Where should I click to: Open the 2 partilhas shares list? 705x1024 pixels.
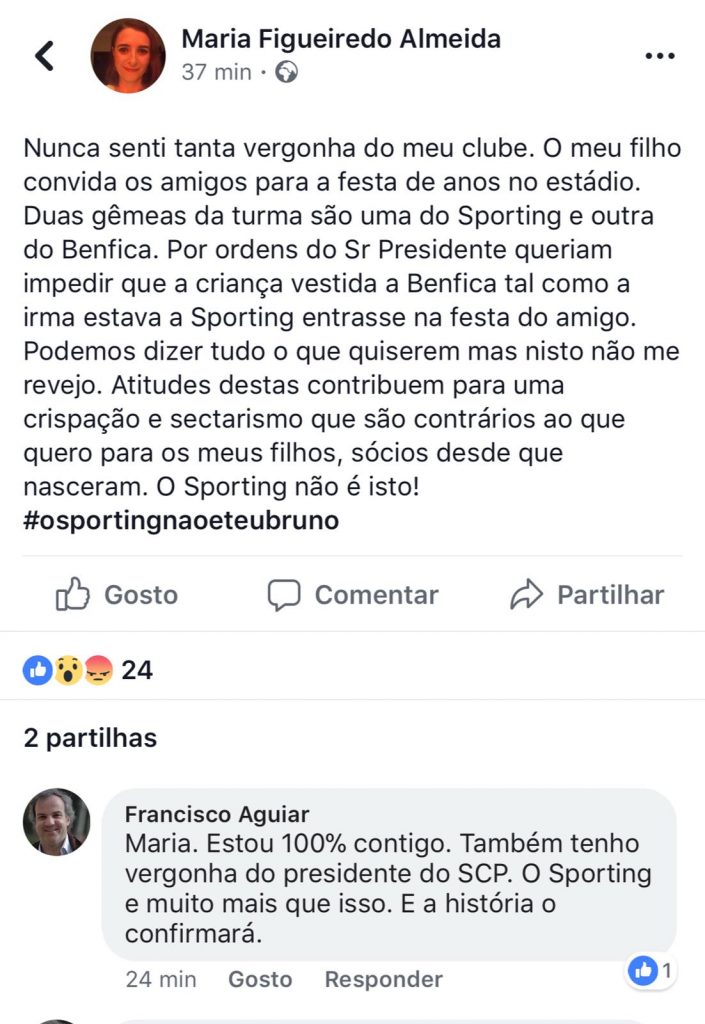[x=90, y=739]
